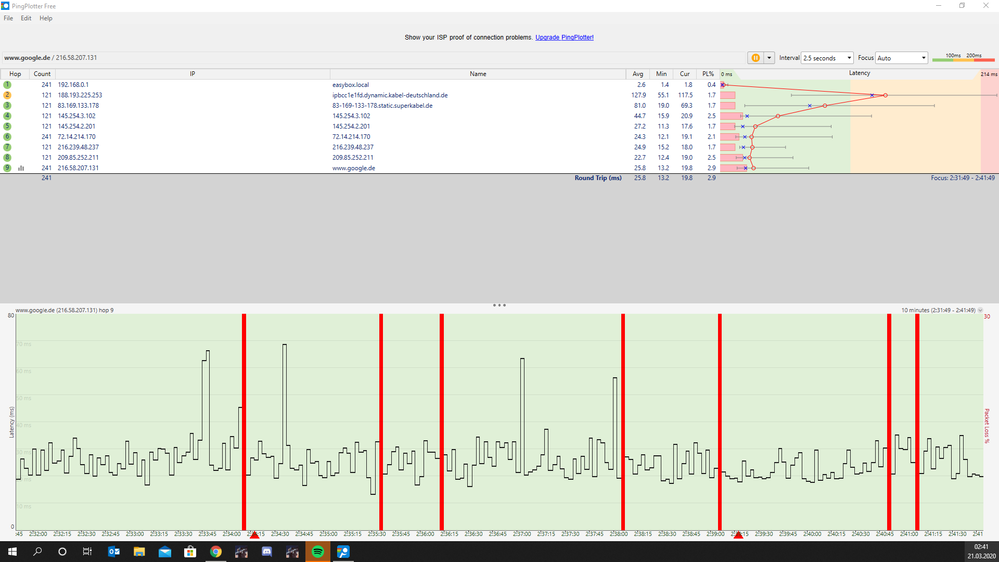Select hop 7 circle icon
Viewport: 999px width, 562px height.
7,147
